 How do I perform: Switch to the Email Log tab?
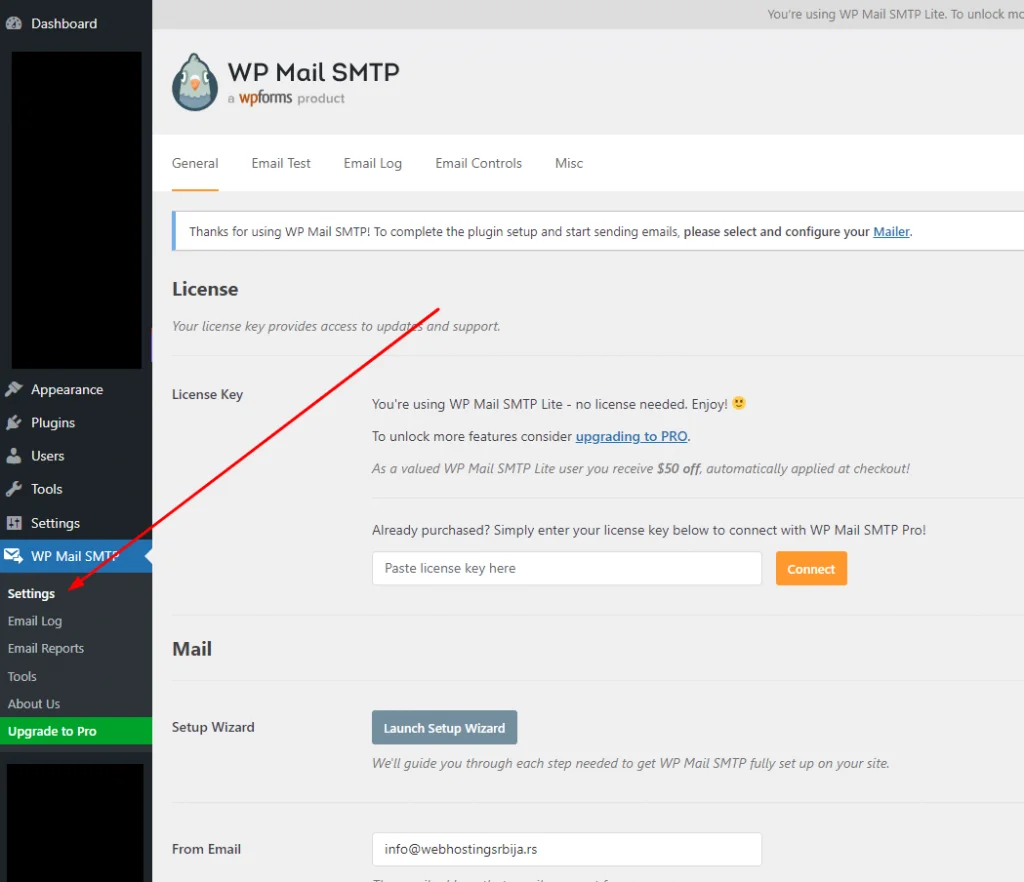(x=373, y=163)
